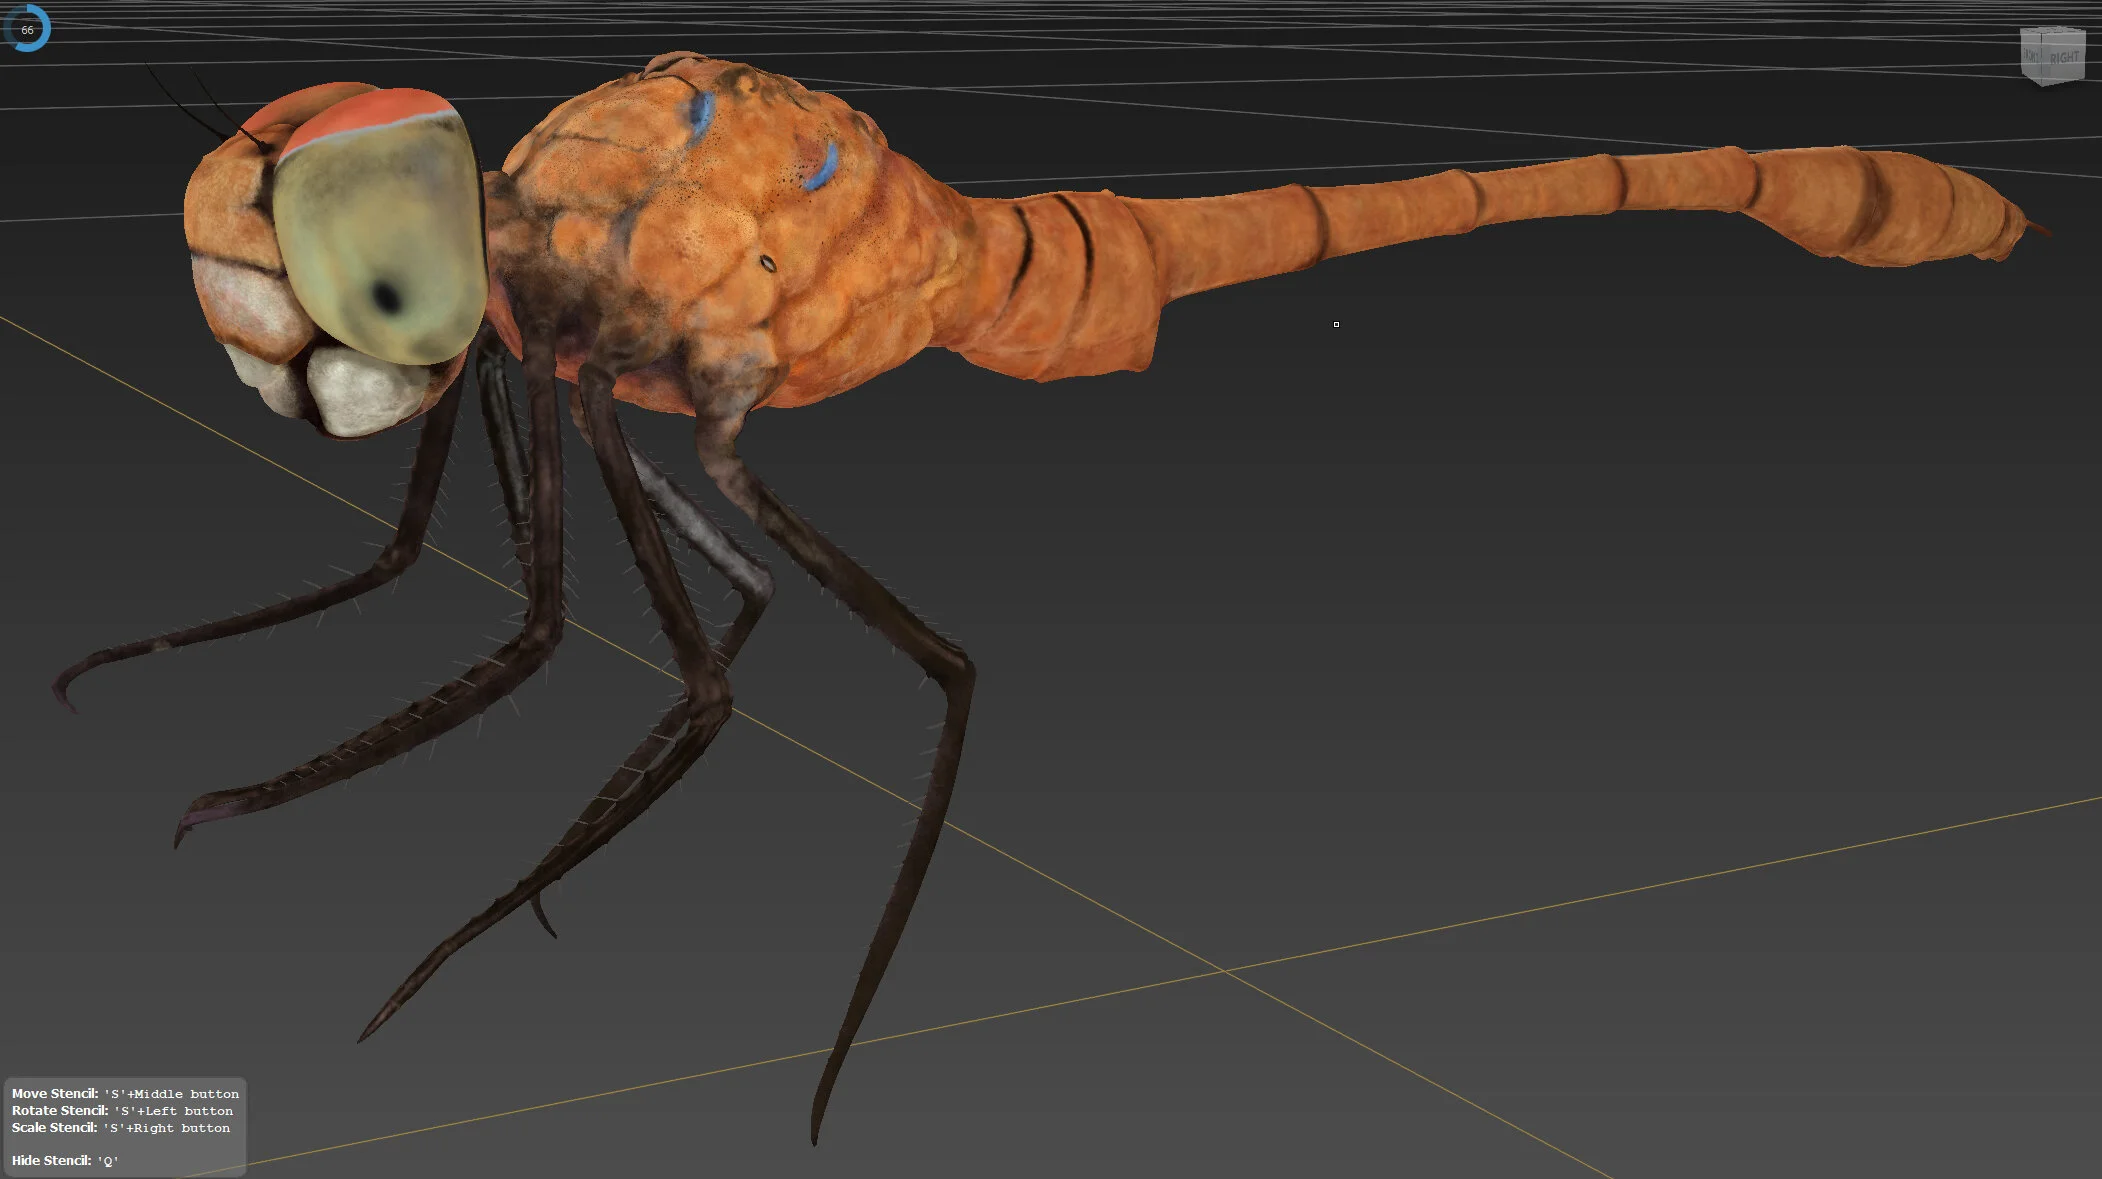Click the RIGHT face of the navigation cube
This screenshot has height=1179, width=2102.
pos(2063,58)
